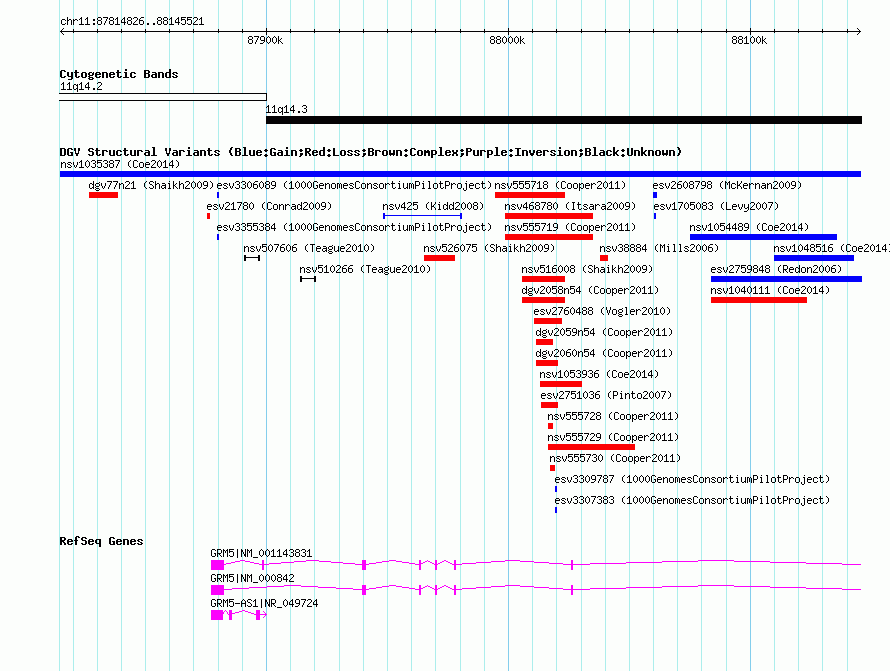Click the red bar under nsv1053936
This screenshot has height=671, width=890.
coord(561,384)
